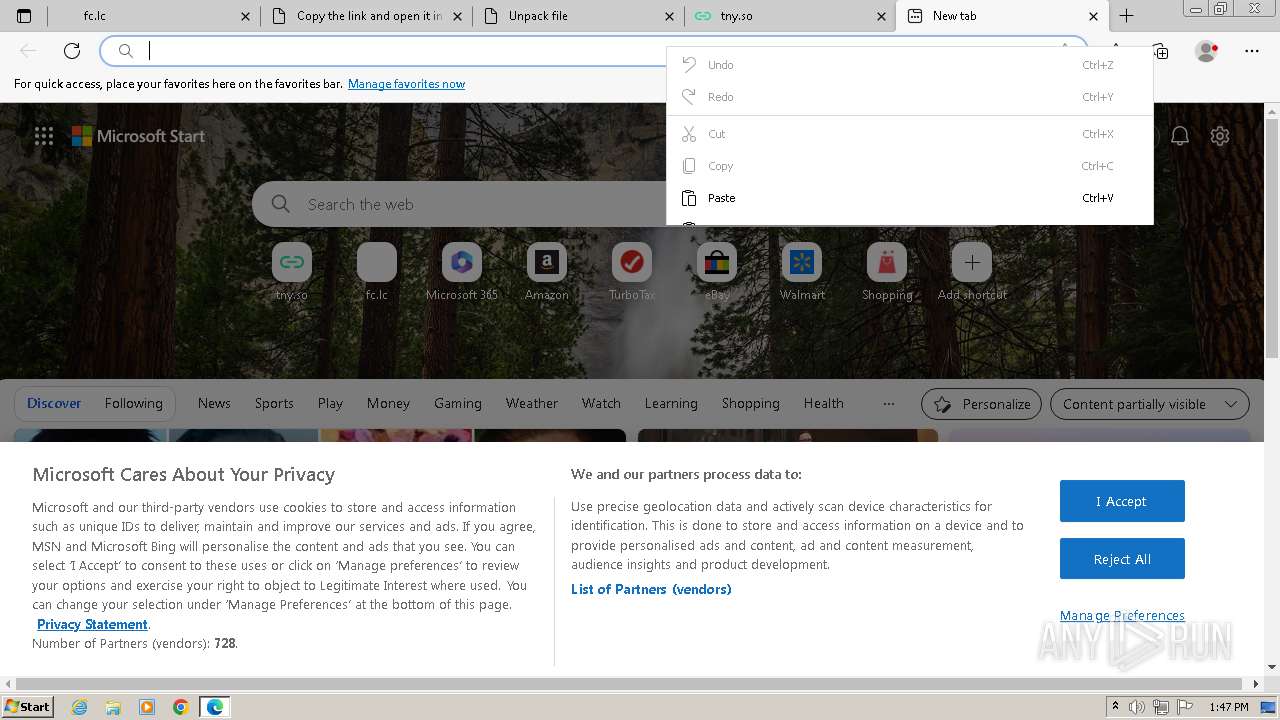Viewport: 1280px width, 720px height.
Task: Choose Copy from the context menu
Action: pyautogui.click(x=910, y=166)
